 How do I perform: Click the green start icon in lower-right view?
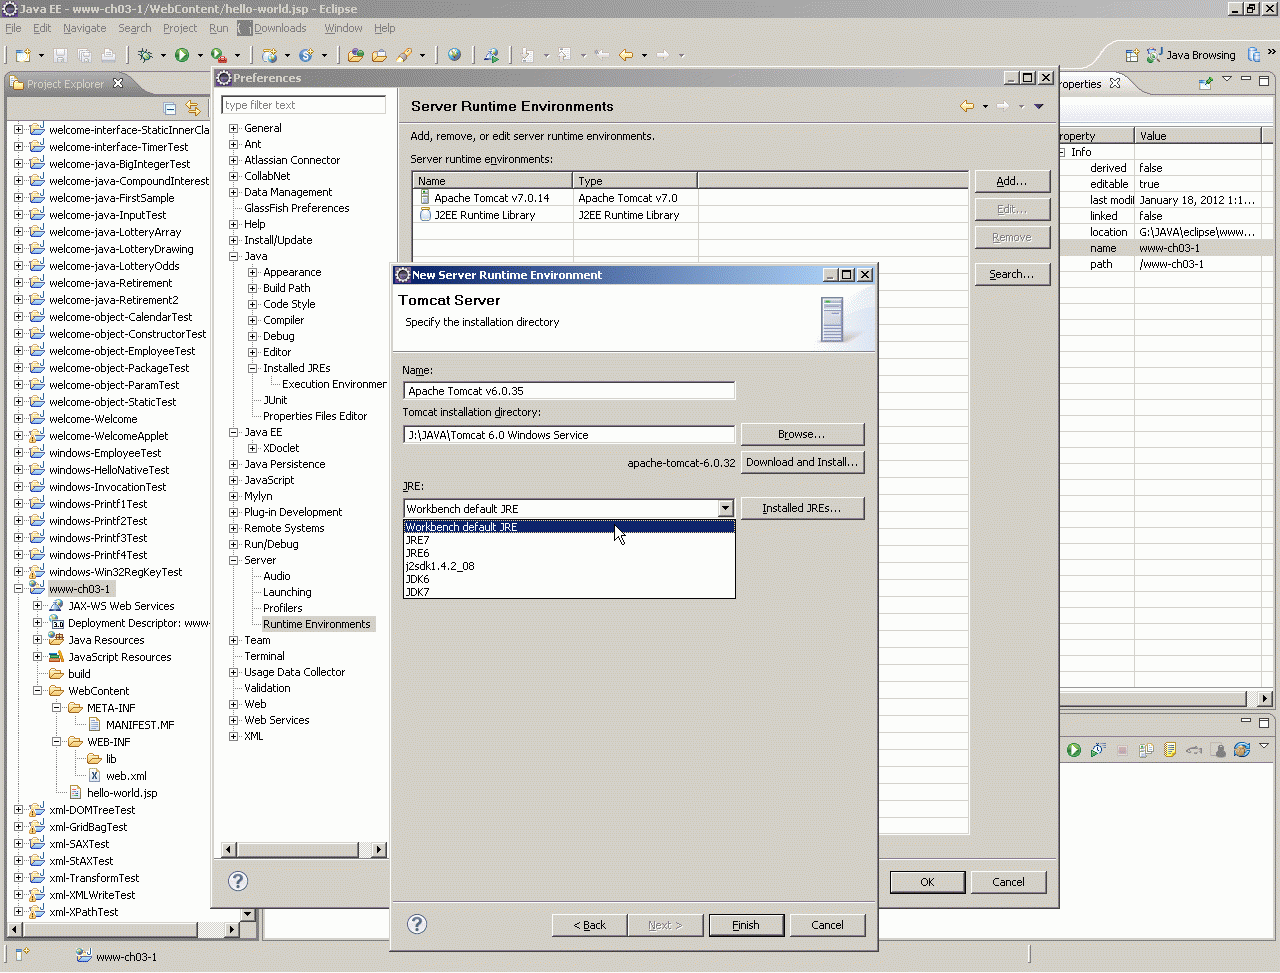1073,750
